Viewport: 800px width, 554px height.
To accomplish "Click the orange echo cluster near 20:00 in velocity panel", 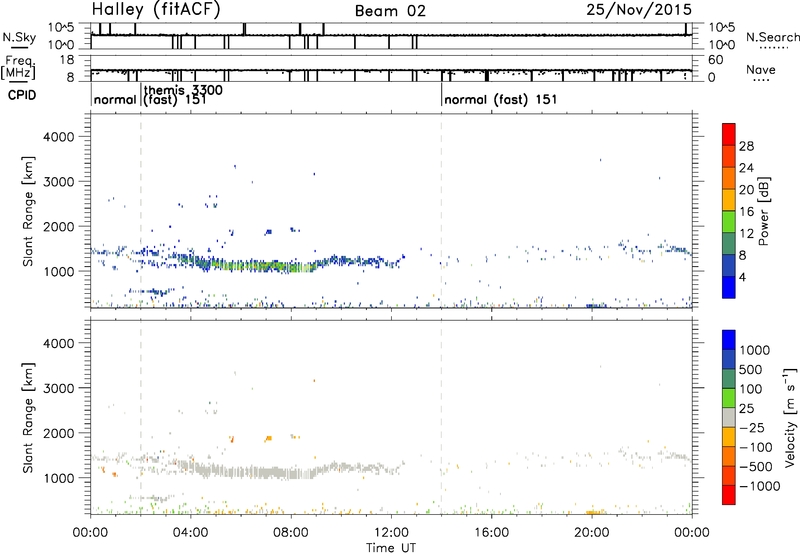I will 595,512.
